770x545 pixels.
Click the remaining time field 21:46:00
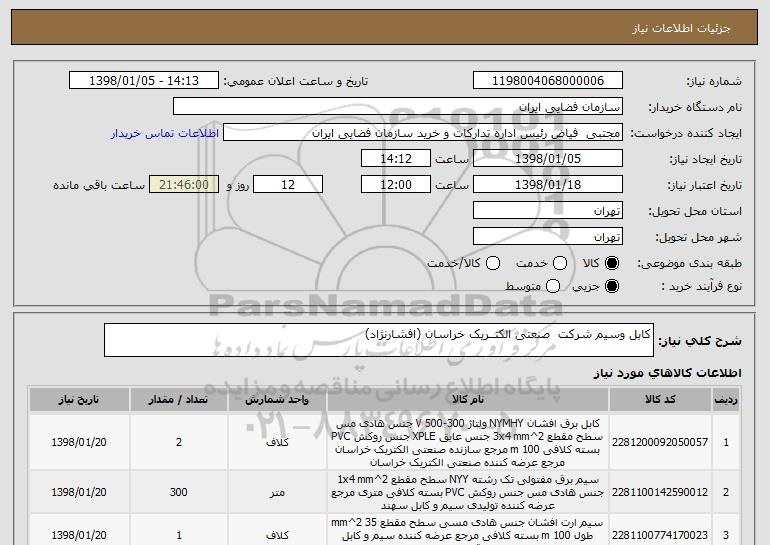[184, 185]
